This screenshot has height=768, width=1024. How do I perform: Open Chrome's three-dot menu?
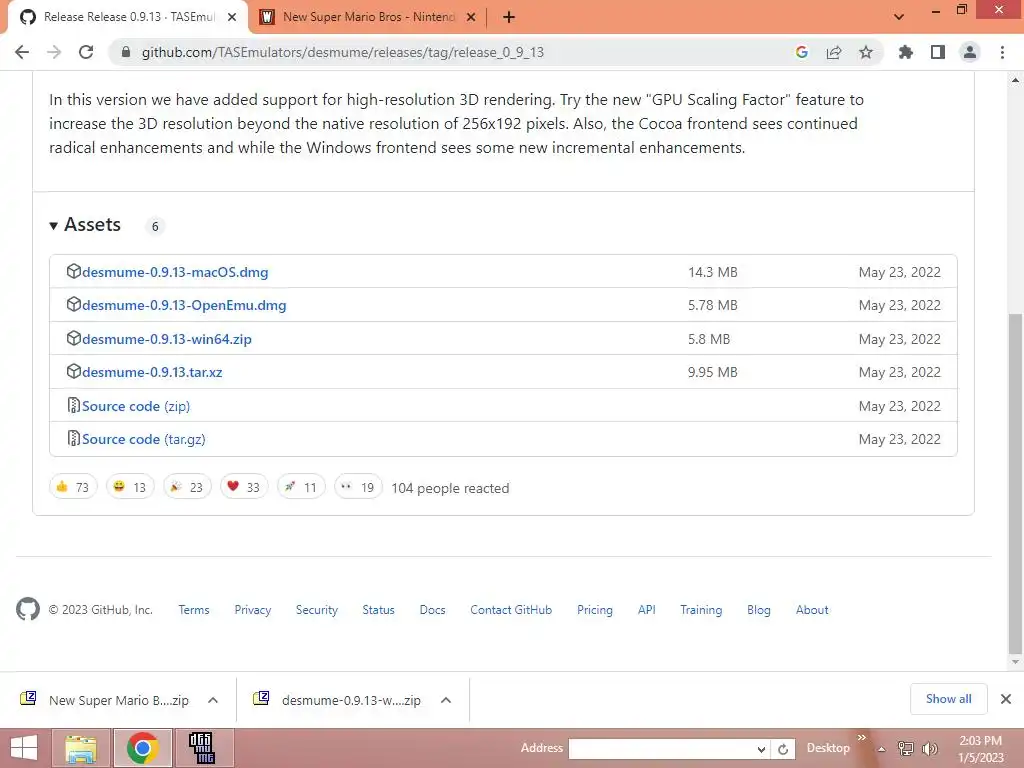(1002, 52)
